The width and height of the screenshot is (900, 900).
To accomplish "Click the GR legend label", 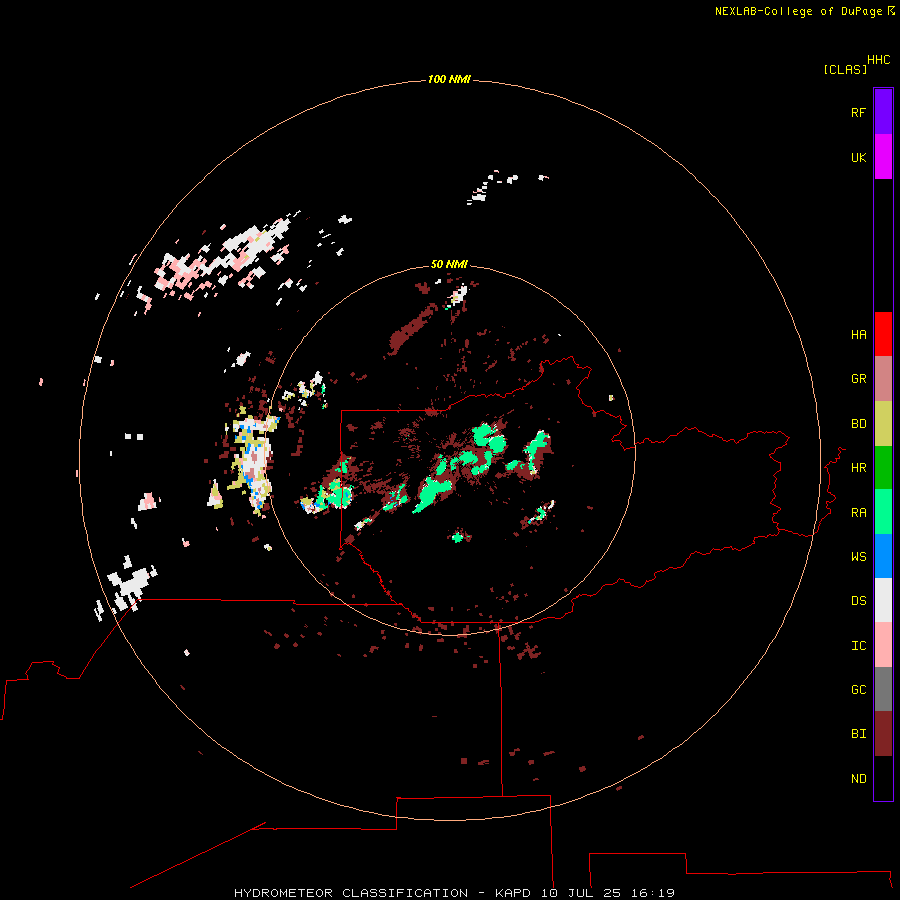I will tap(858, 379).
